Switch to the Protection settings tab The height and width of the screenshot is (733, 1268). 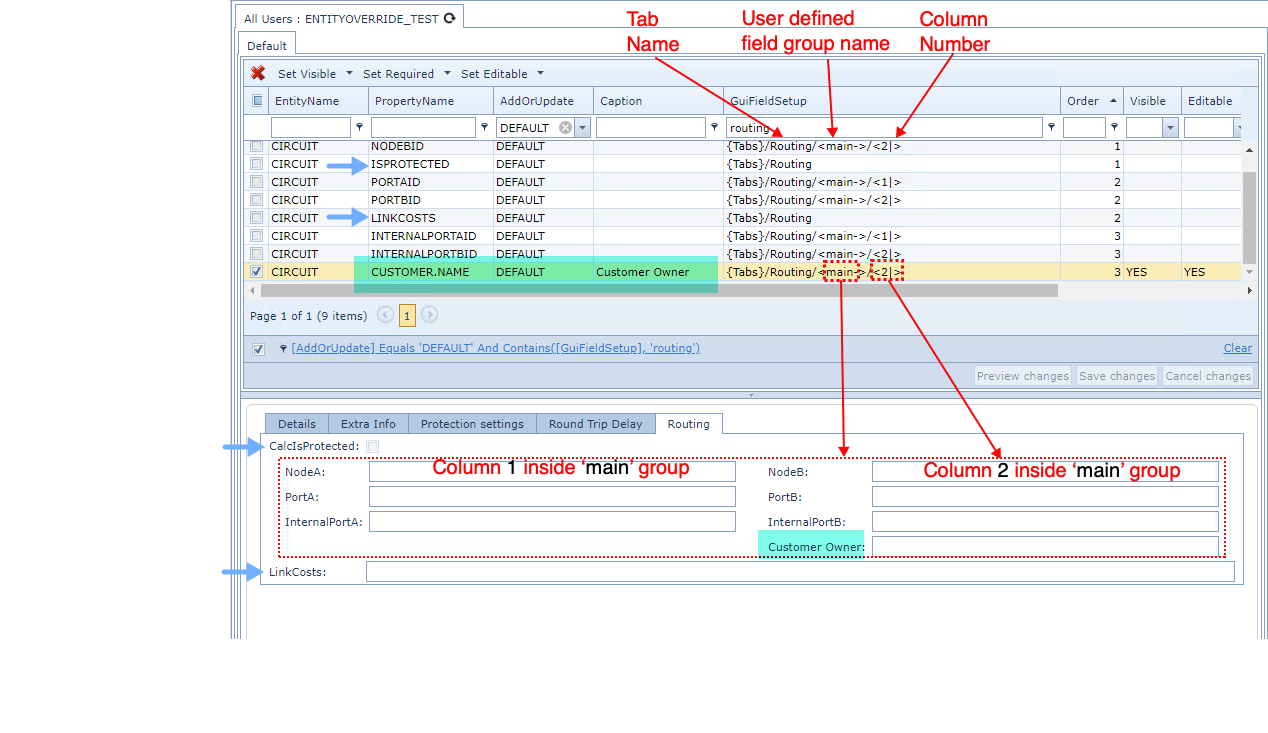click(x=472, y=424)
